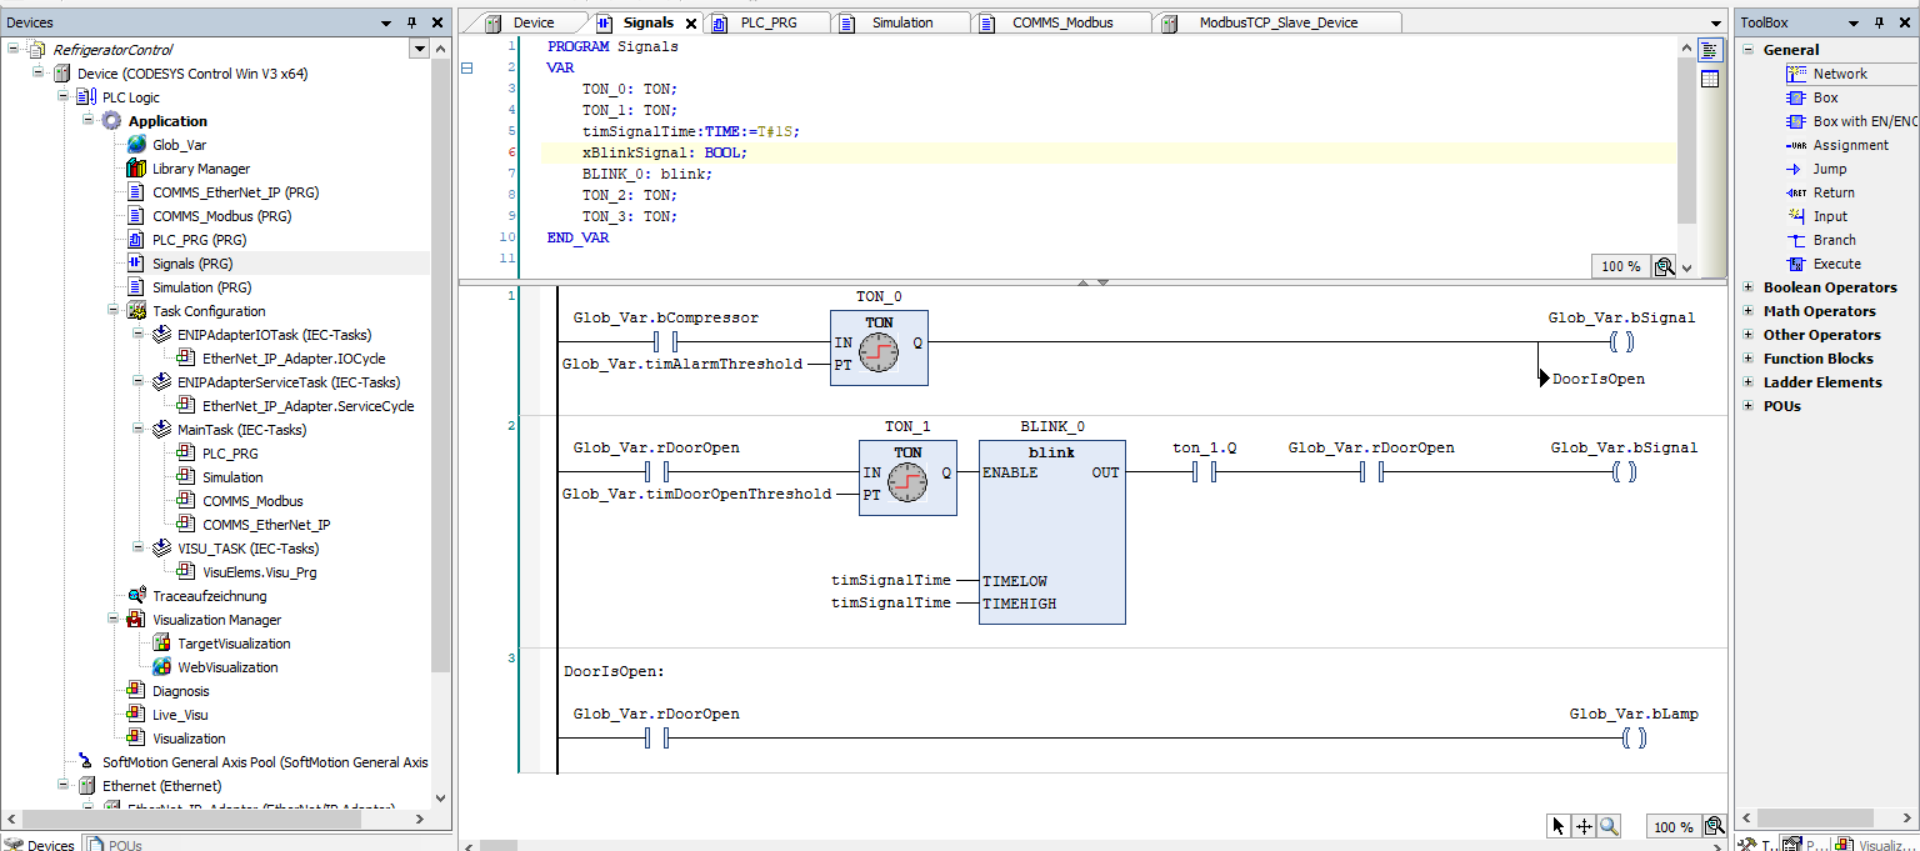
Task: Expand the Boolean Operators category
Action: [x=1748, y=288]
